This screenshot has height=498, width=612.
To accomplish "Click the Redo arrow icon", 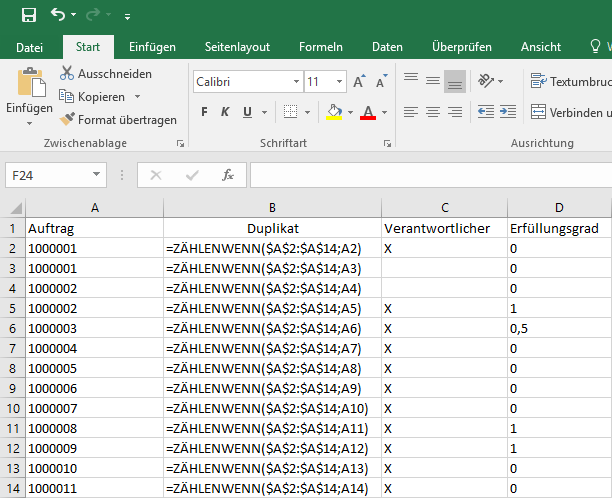I will 93,15.
